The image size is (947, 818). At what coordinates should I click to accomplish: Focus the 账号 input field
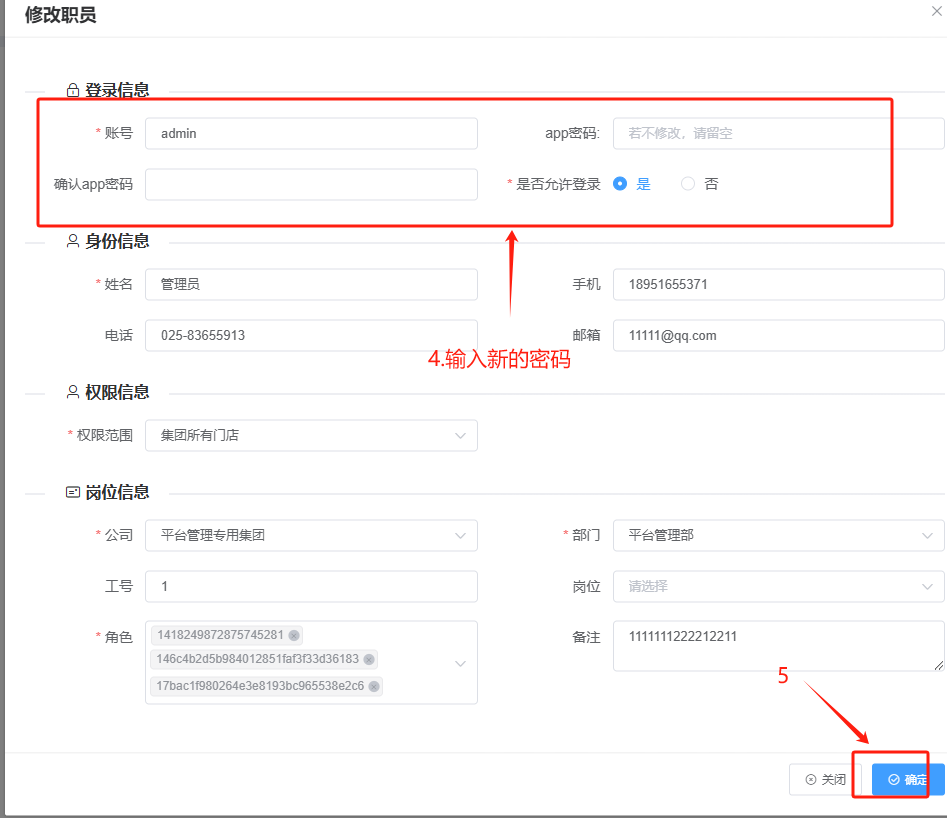tap(311, 133)
